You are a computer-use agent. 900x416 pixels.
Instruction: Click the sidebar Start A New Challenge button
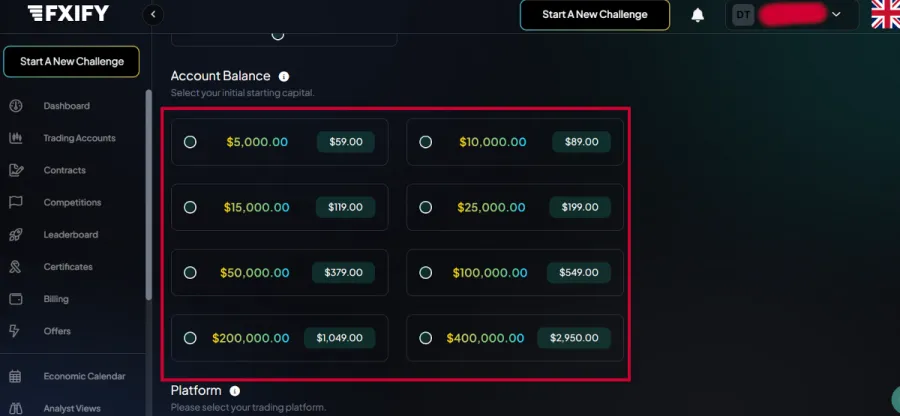(72, 61)
